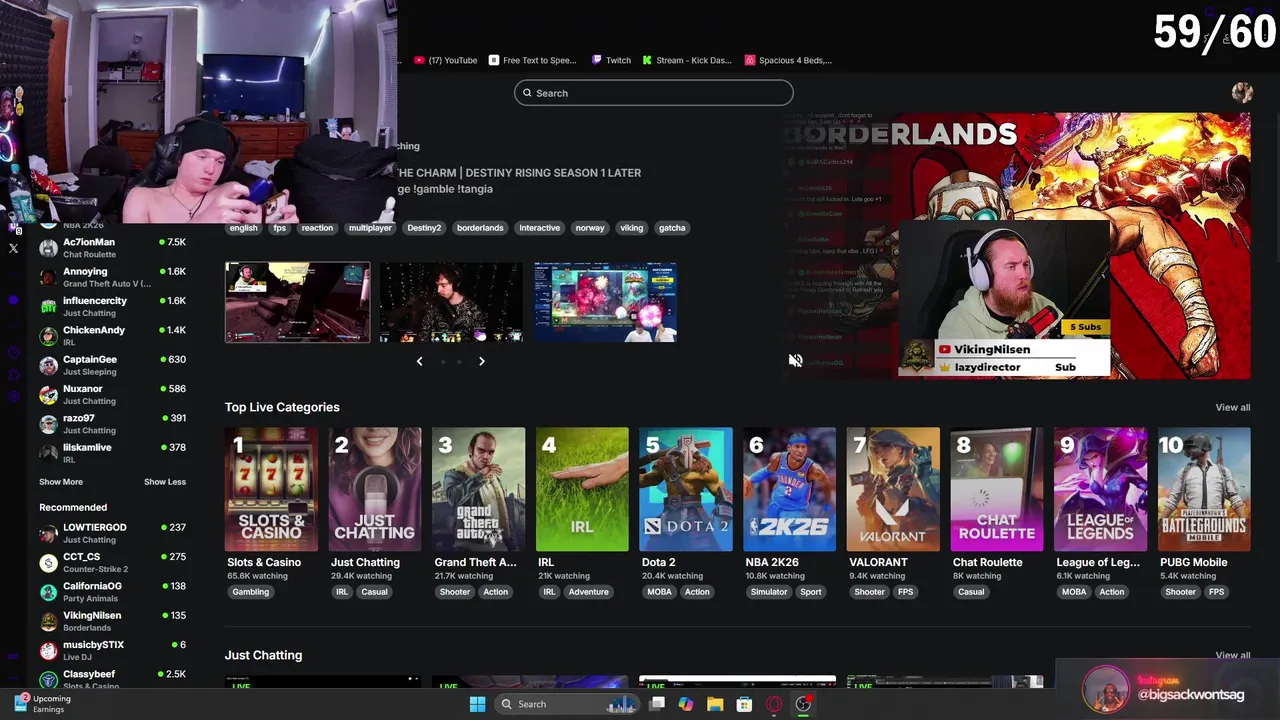Viewport: 1280px width, 720px height.
Task: Open the League of Legends category card
Action: click(1100, 490)
